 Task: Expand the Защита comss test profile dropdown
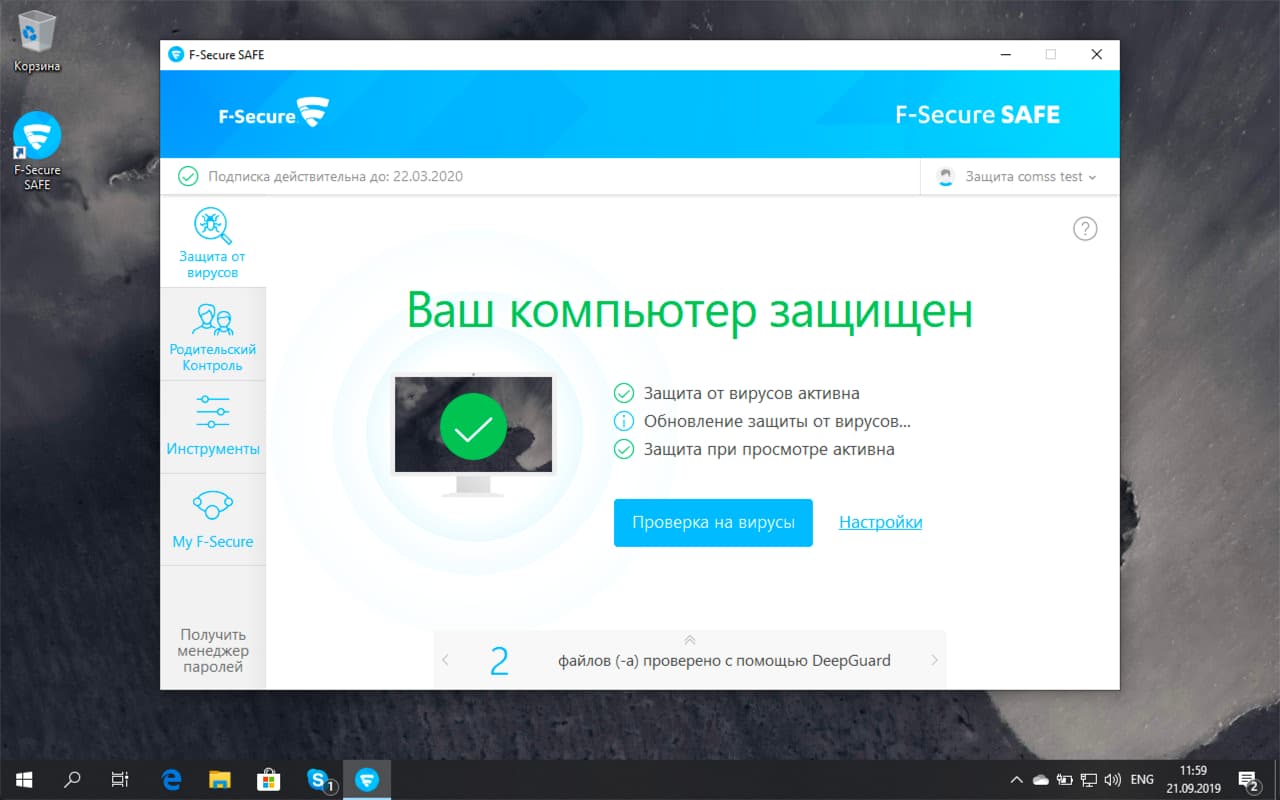(1018, 176)
